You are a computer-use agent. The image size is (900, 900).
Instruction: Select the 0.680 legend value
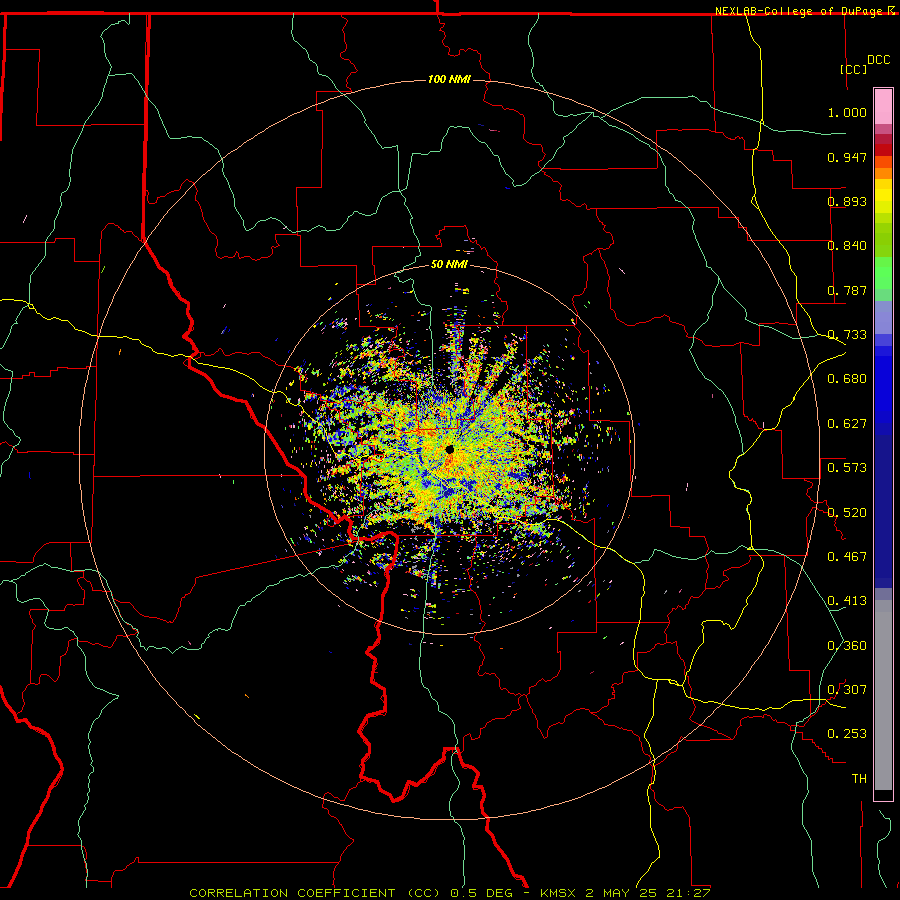(x=847, y=379)
